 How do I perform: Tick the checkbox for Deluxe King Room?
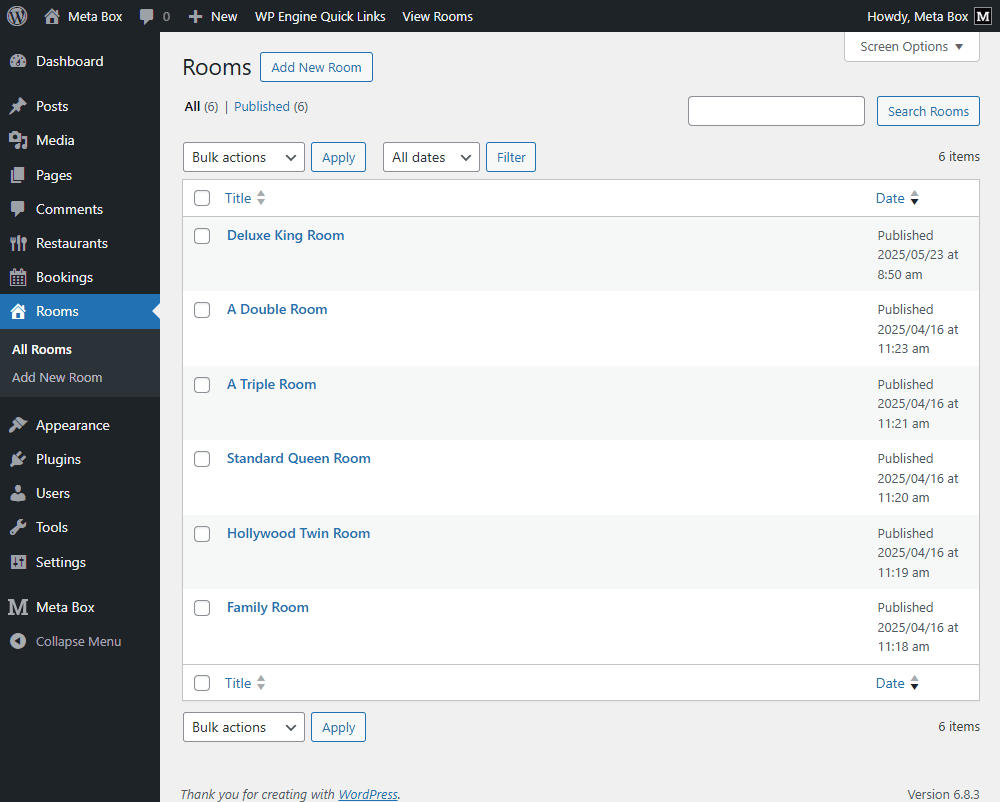[x=202, y=236]
